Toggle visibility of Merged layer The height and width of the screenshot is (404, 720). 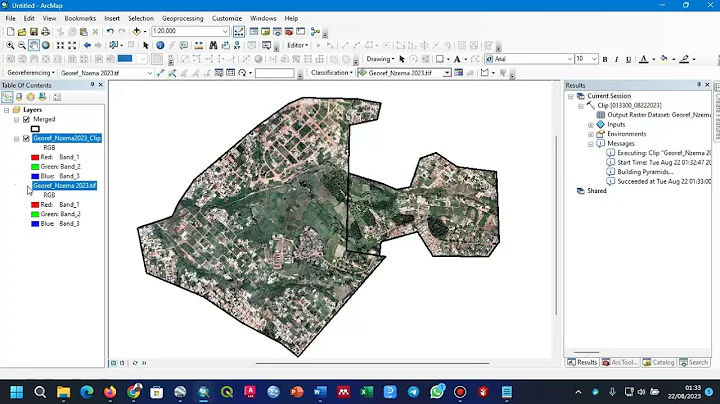click(26, 119)
